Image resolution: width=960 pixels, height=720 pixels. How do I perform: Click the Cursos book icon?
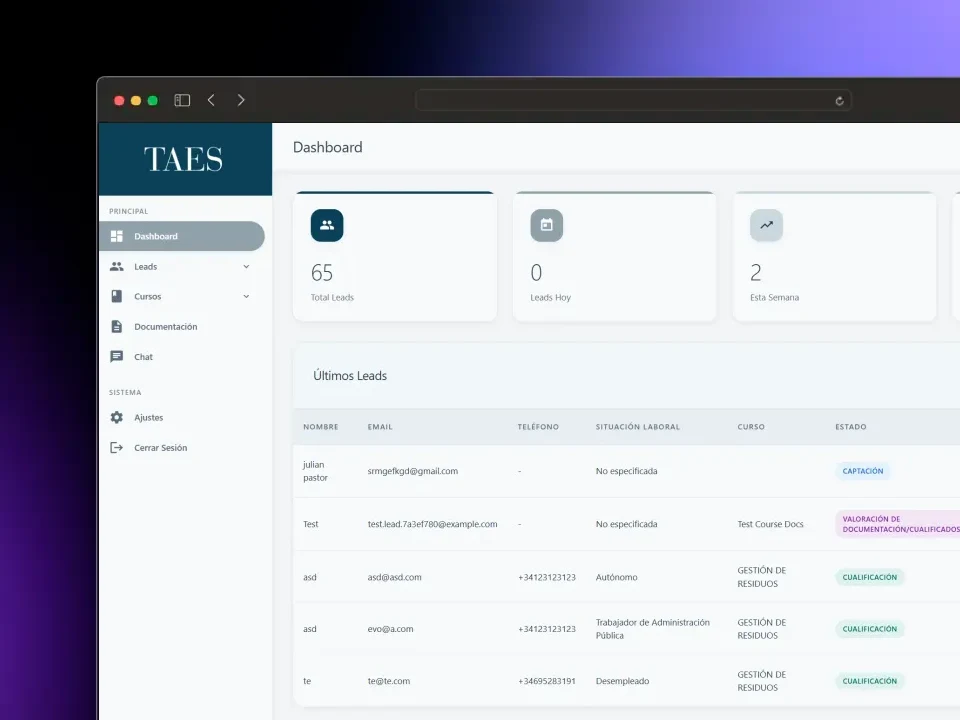[116, 296]
